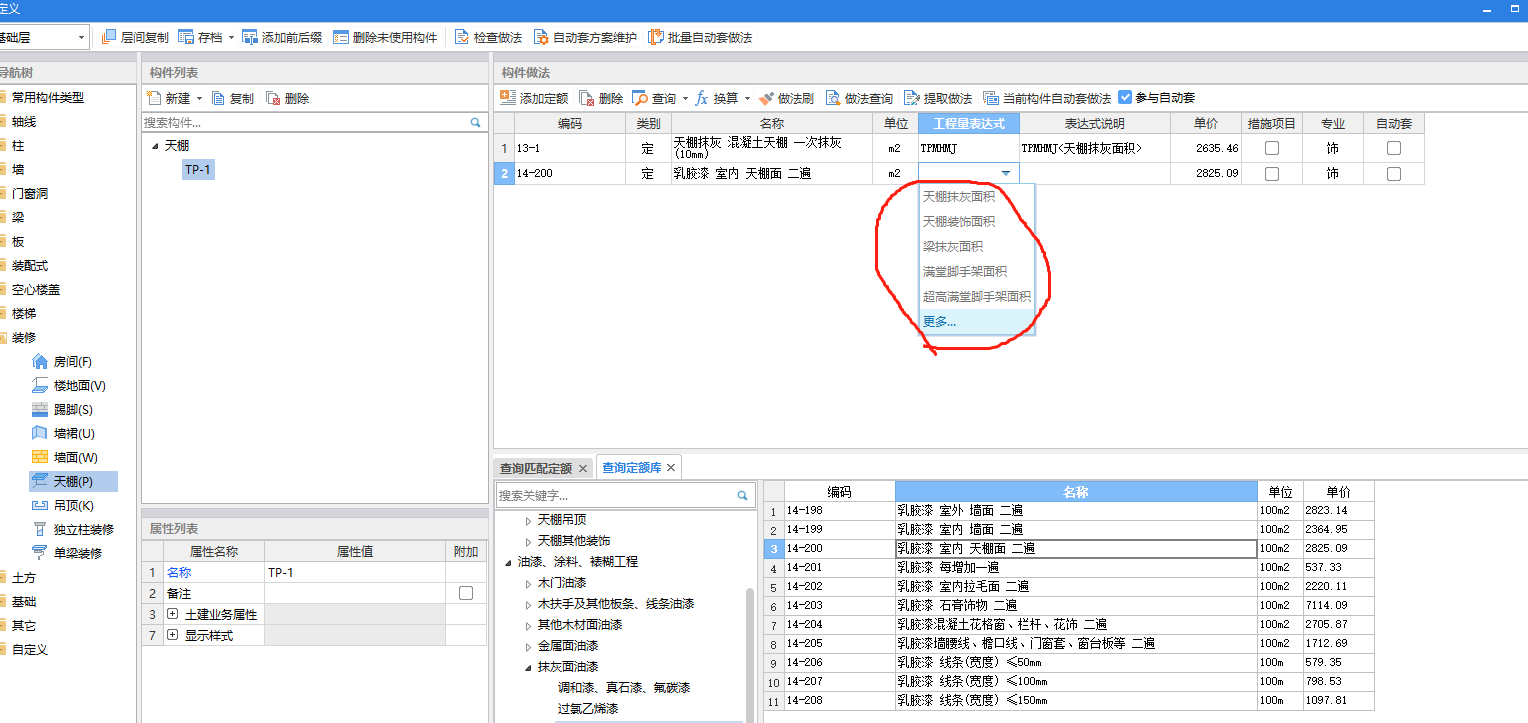Expand the 木门油漆 tree node
The width and height of the screenshot is (1528, 723).
point(528,583)
